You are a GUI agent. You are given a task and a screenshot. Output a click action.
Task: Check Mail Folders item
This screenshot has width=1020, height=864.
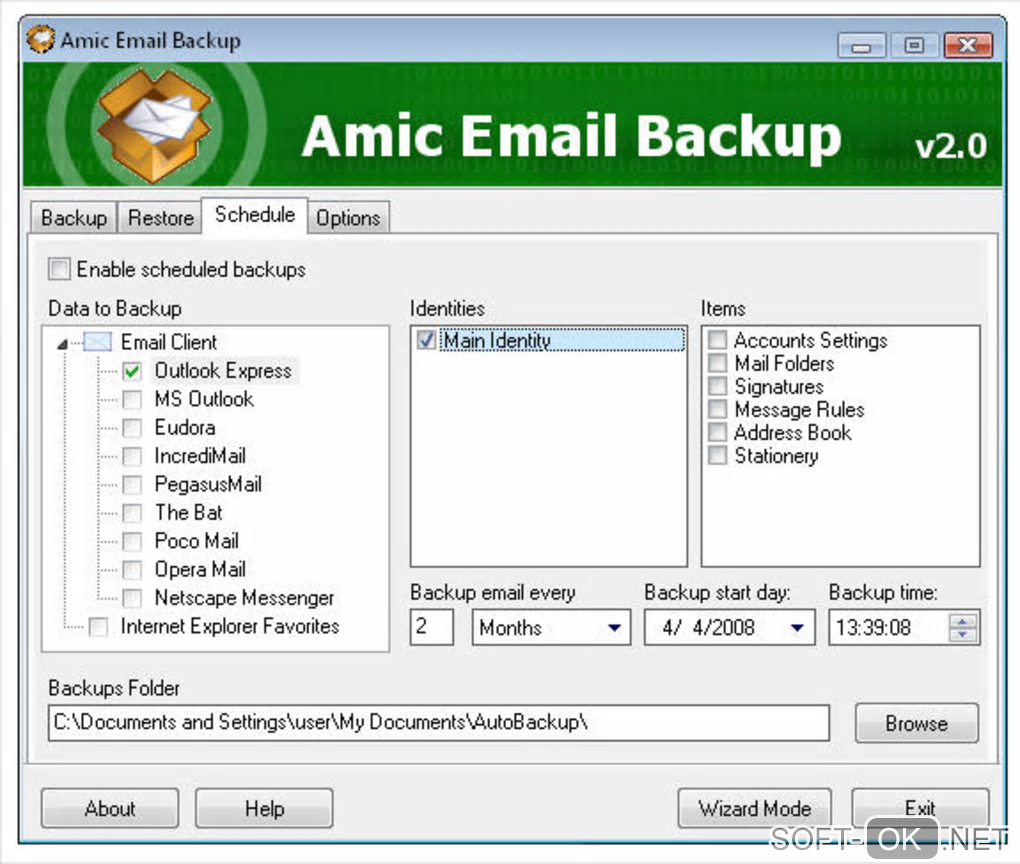718,362
